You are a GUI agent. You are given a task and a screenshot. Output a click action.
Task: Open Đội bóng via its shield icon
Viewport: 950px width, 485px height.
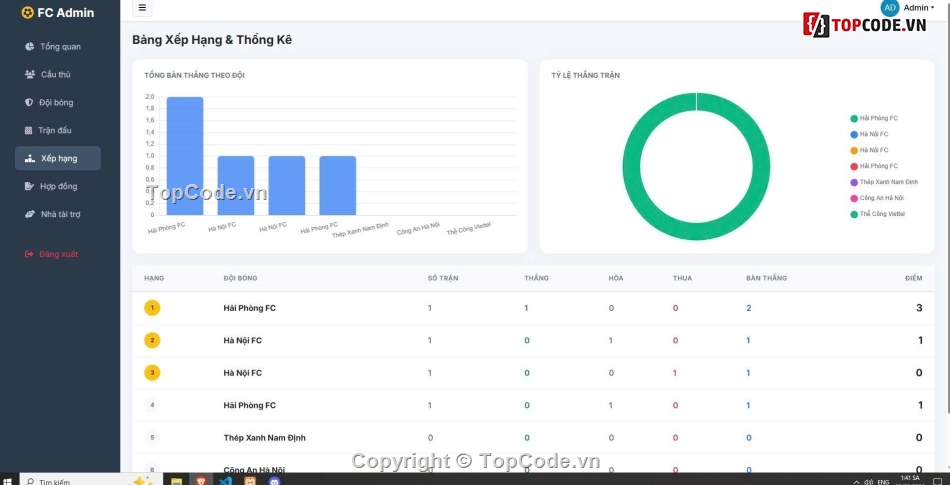[x=28, y=102]
